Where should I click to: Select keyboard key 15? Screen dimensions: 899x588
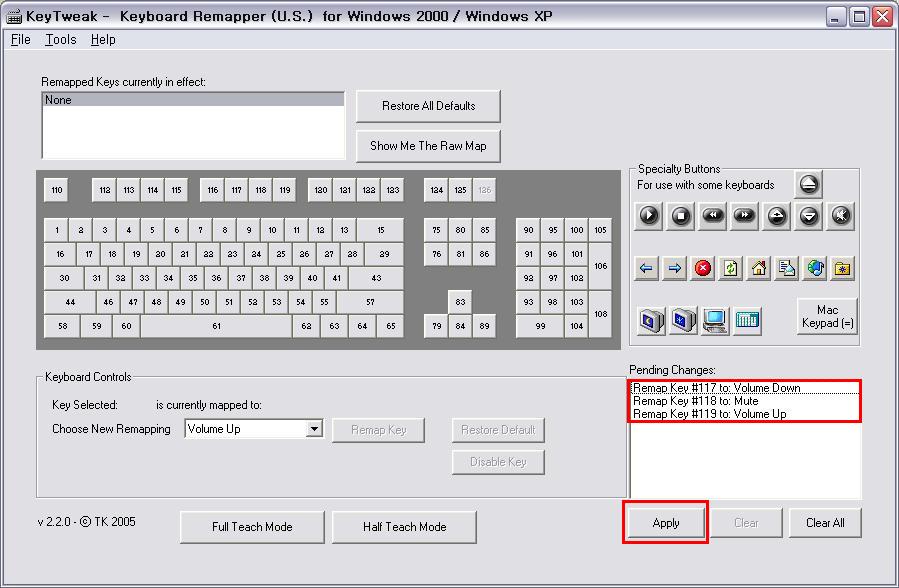point(381,230)
